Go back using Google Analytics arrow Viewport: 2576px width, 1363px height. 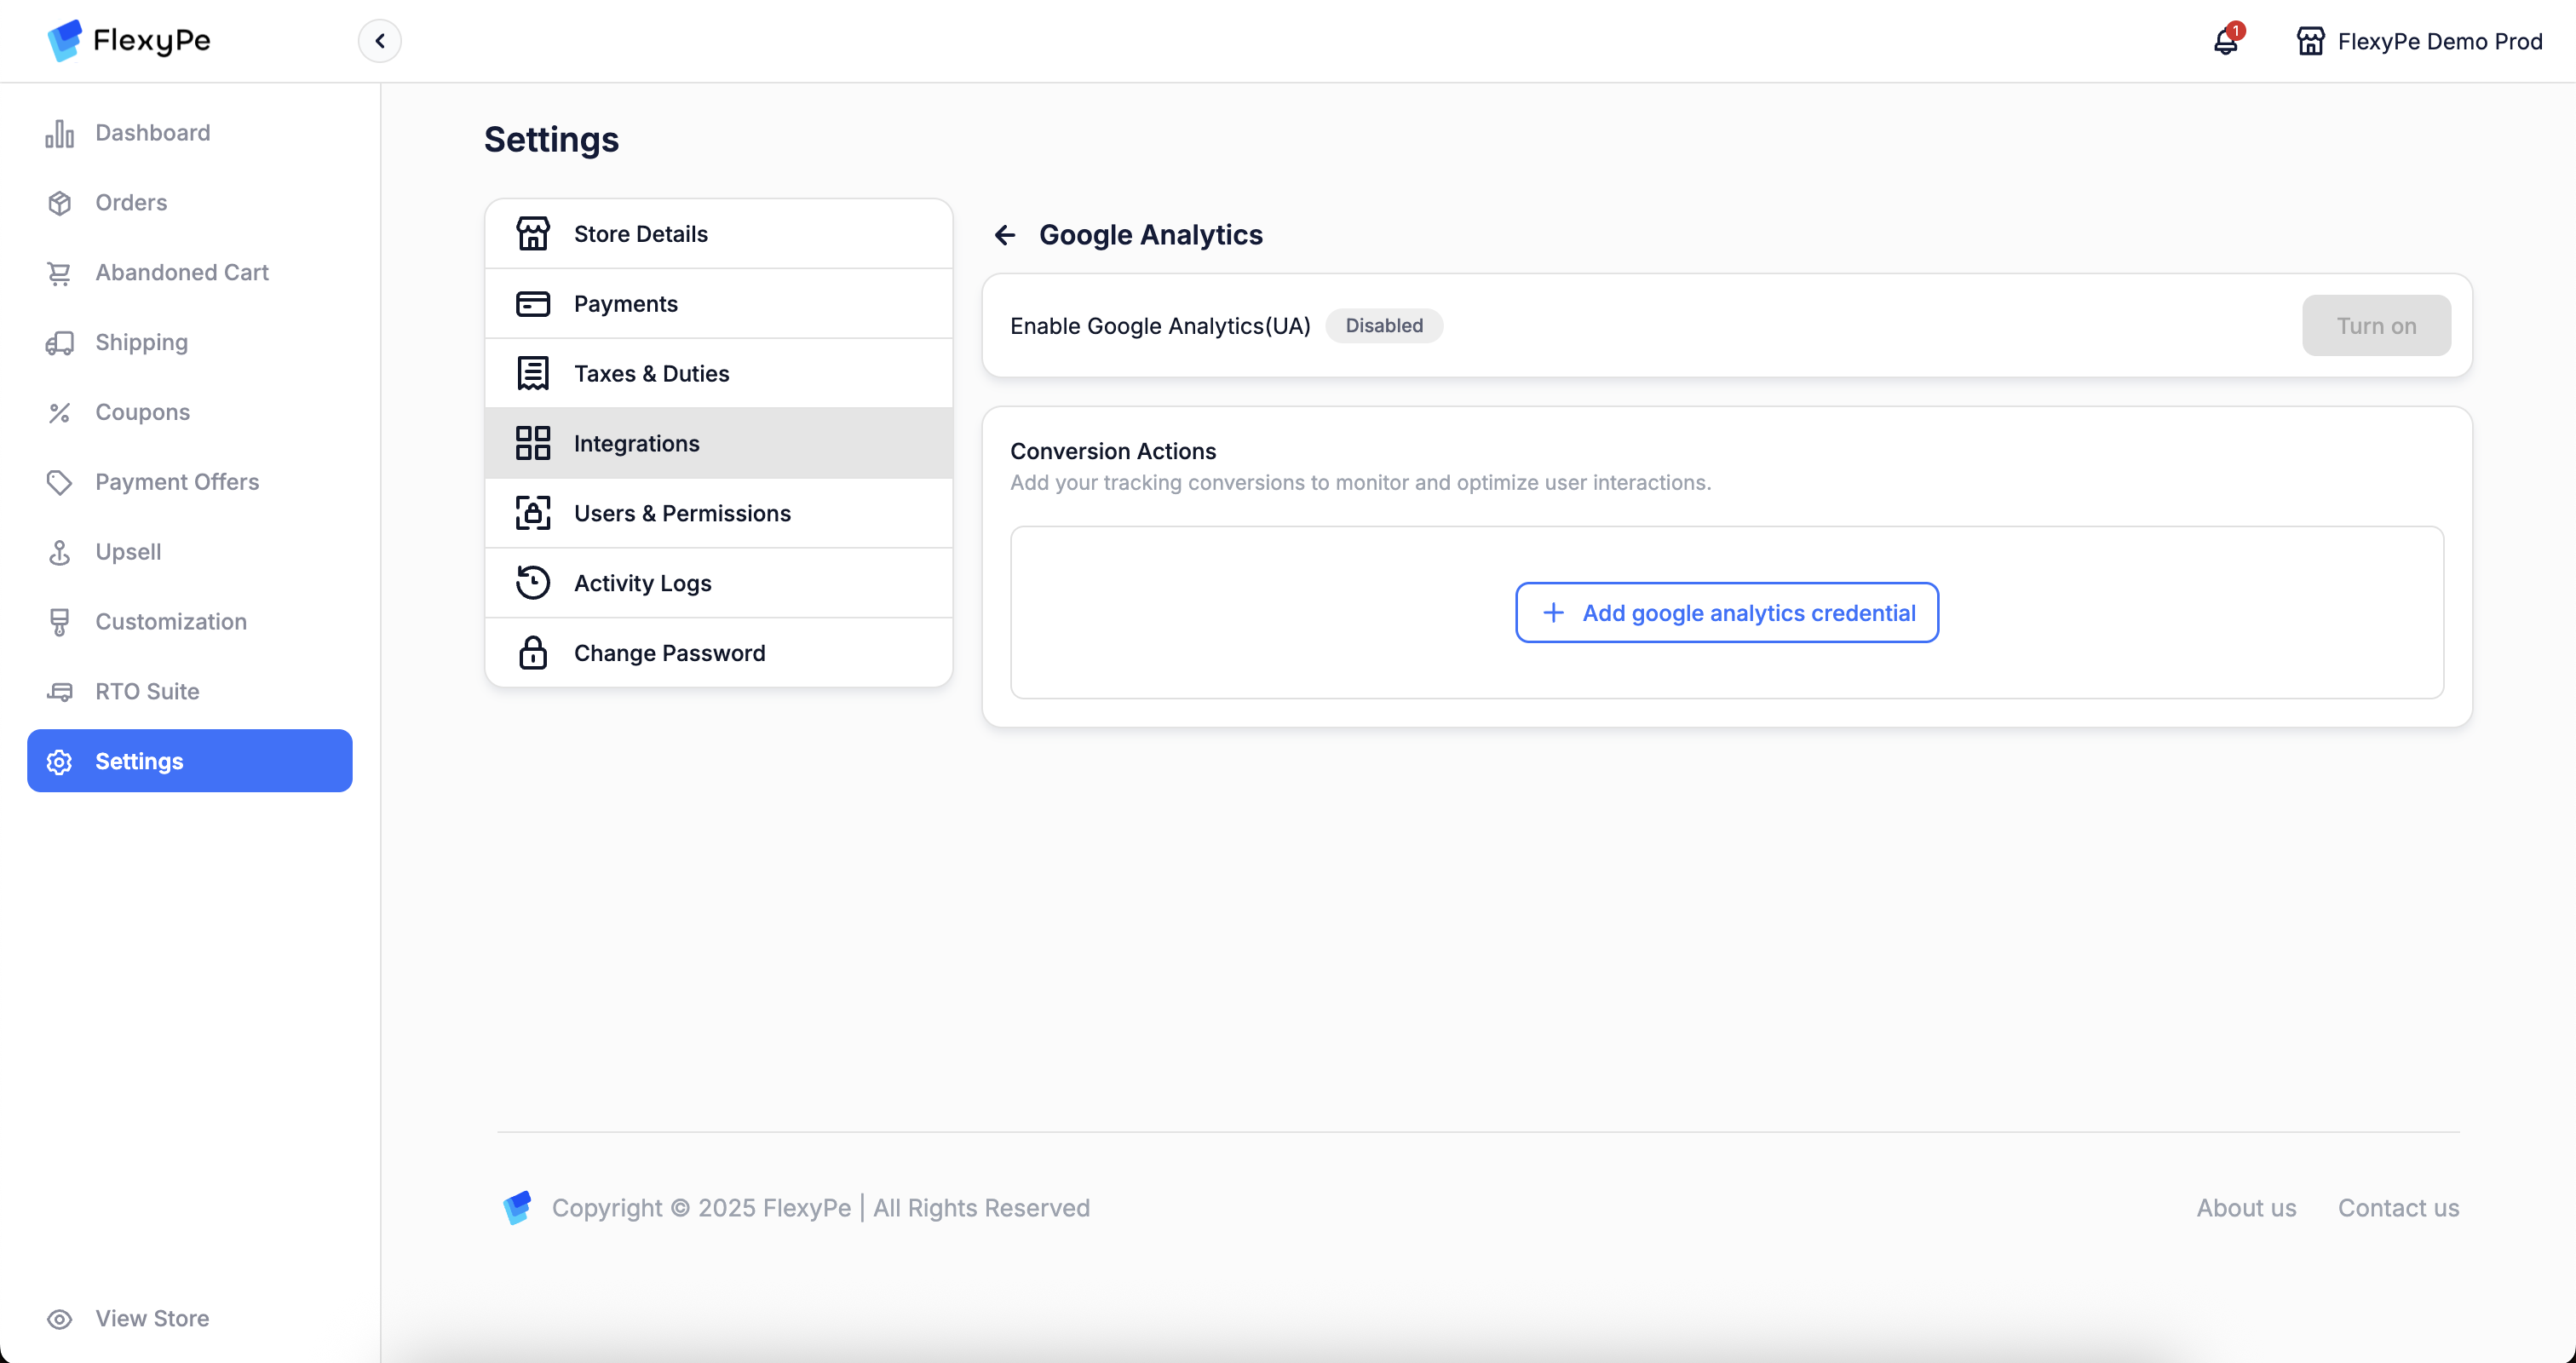coord(1005,235)
